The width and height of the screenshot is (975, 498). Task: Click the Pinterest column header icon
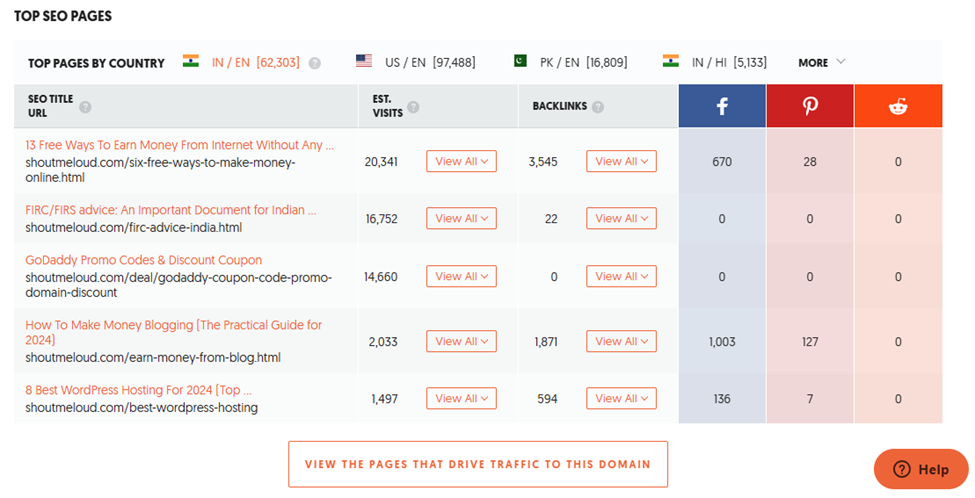point(810,106)
